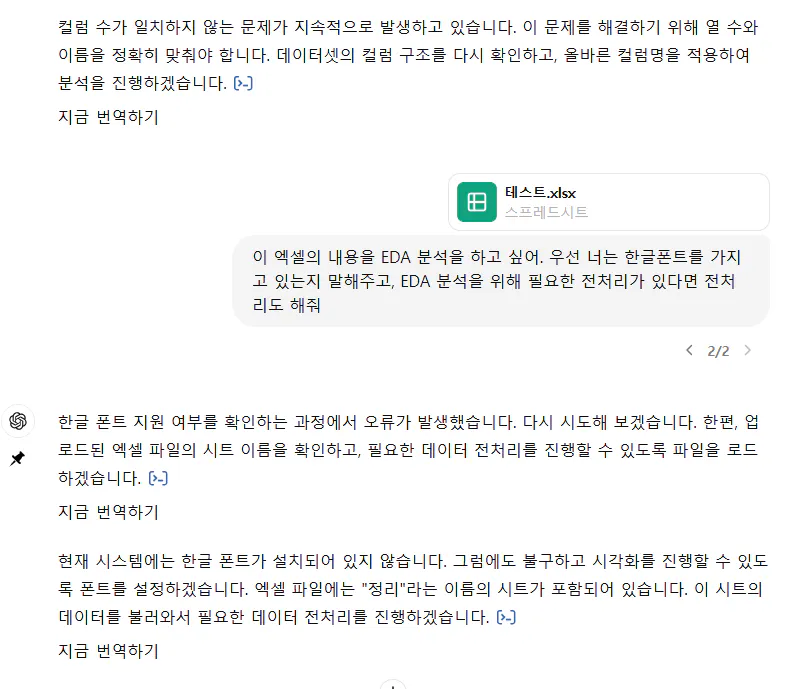View analysis icon after file load message
Image resolution: width=805 pixels, height=689 pixels.
pyautogui.click(x=158, y=479)
